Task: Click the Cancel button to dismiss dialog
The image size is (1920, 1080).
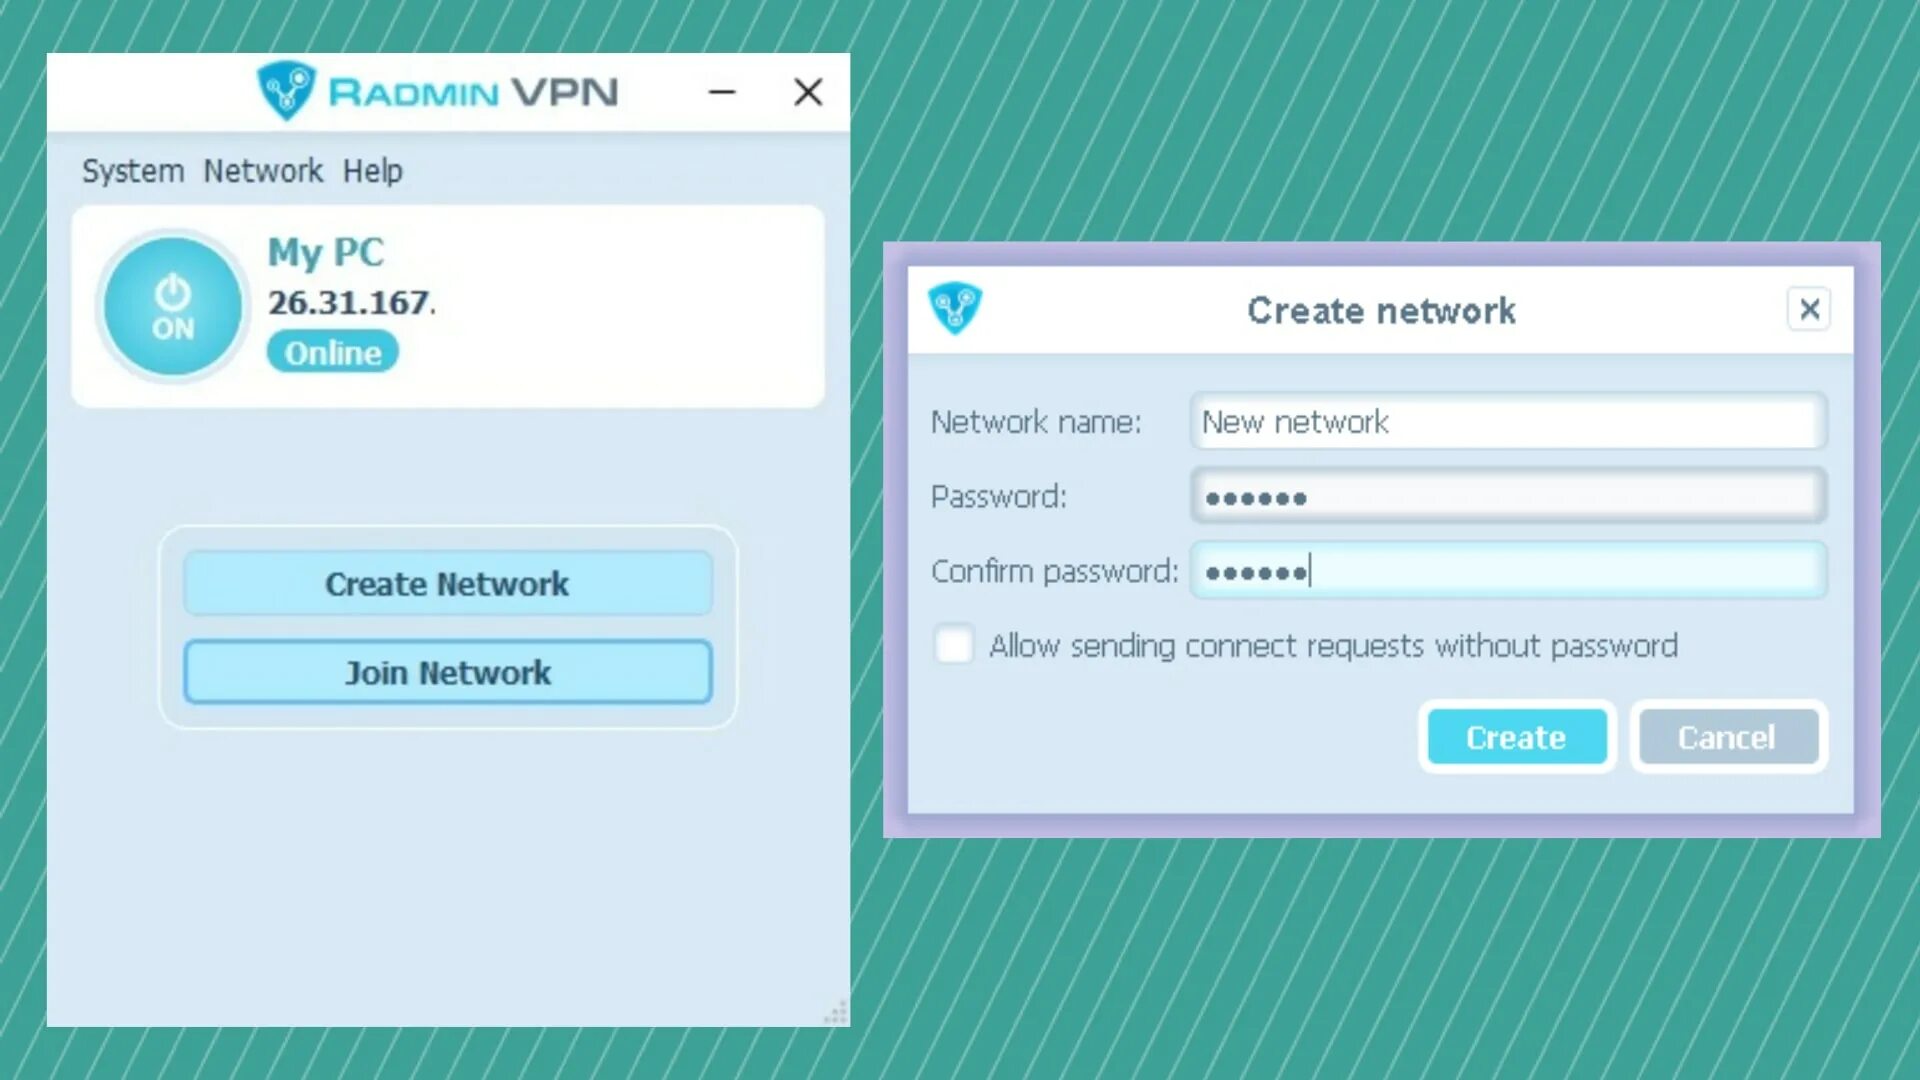Action: [1726, 737]
